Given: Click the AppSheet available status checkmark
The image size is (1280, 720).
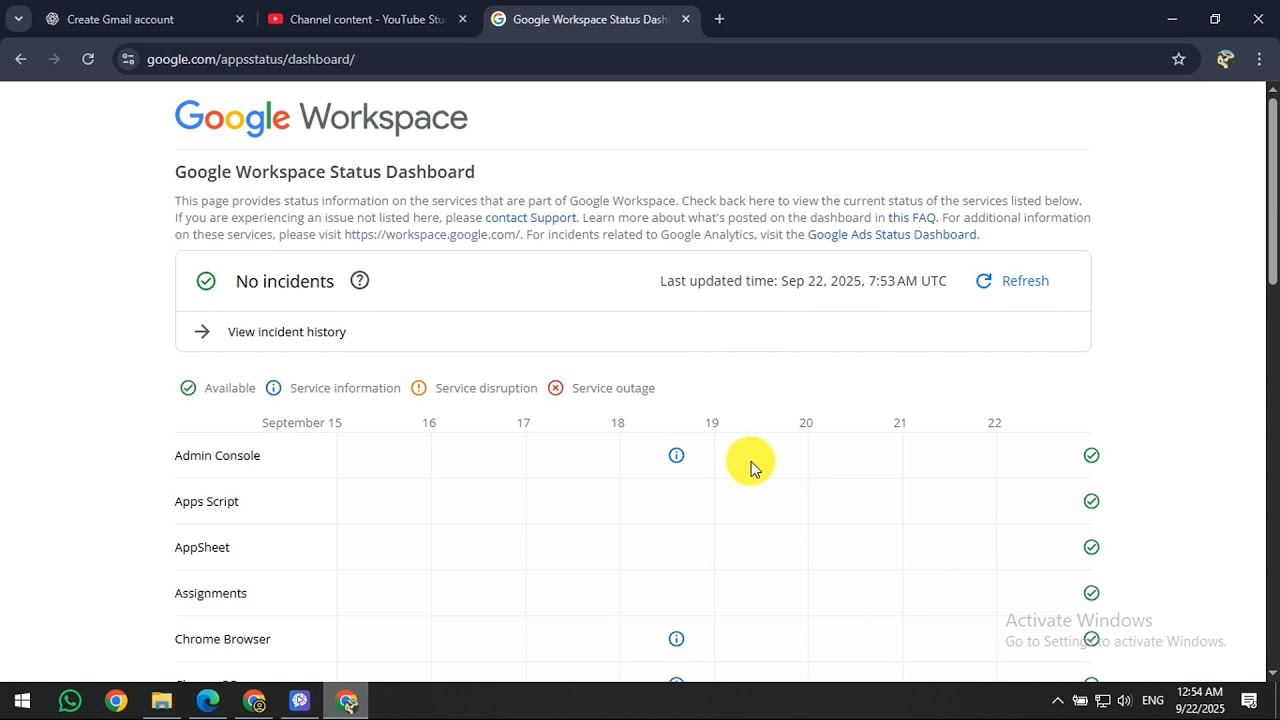Looking at the screenshot, I should pyautogui.click(x=1091, y=547).
